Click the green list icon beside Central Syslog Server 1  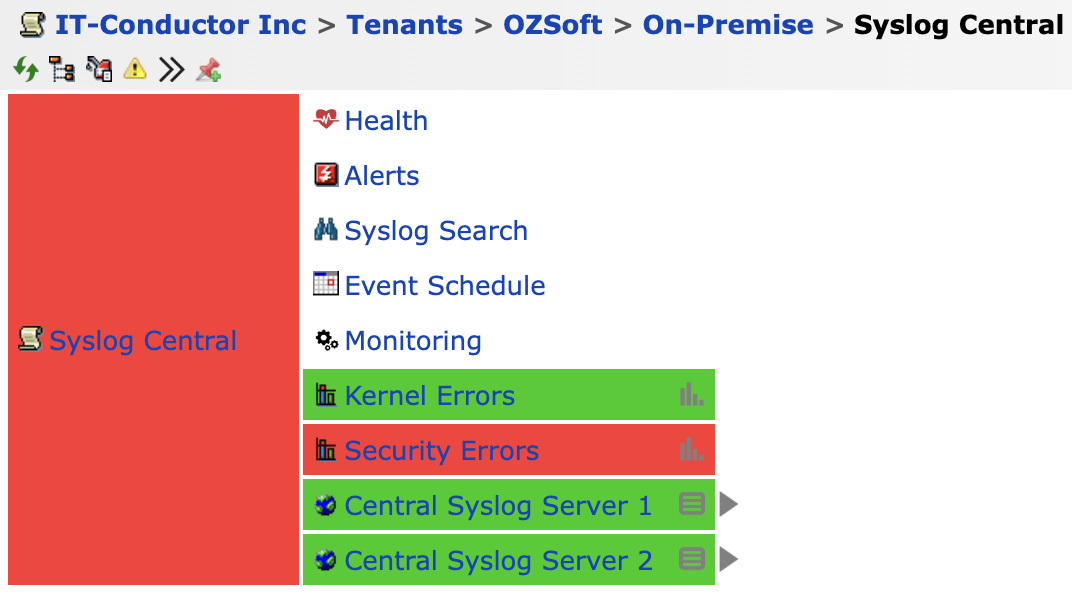[692, 504]
